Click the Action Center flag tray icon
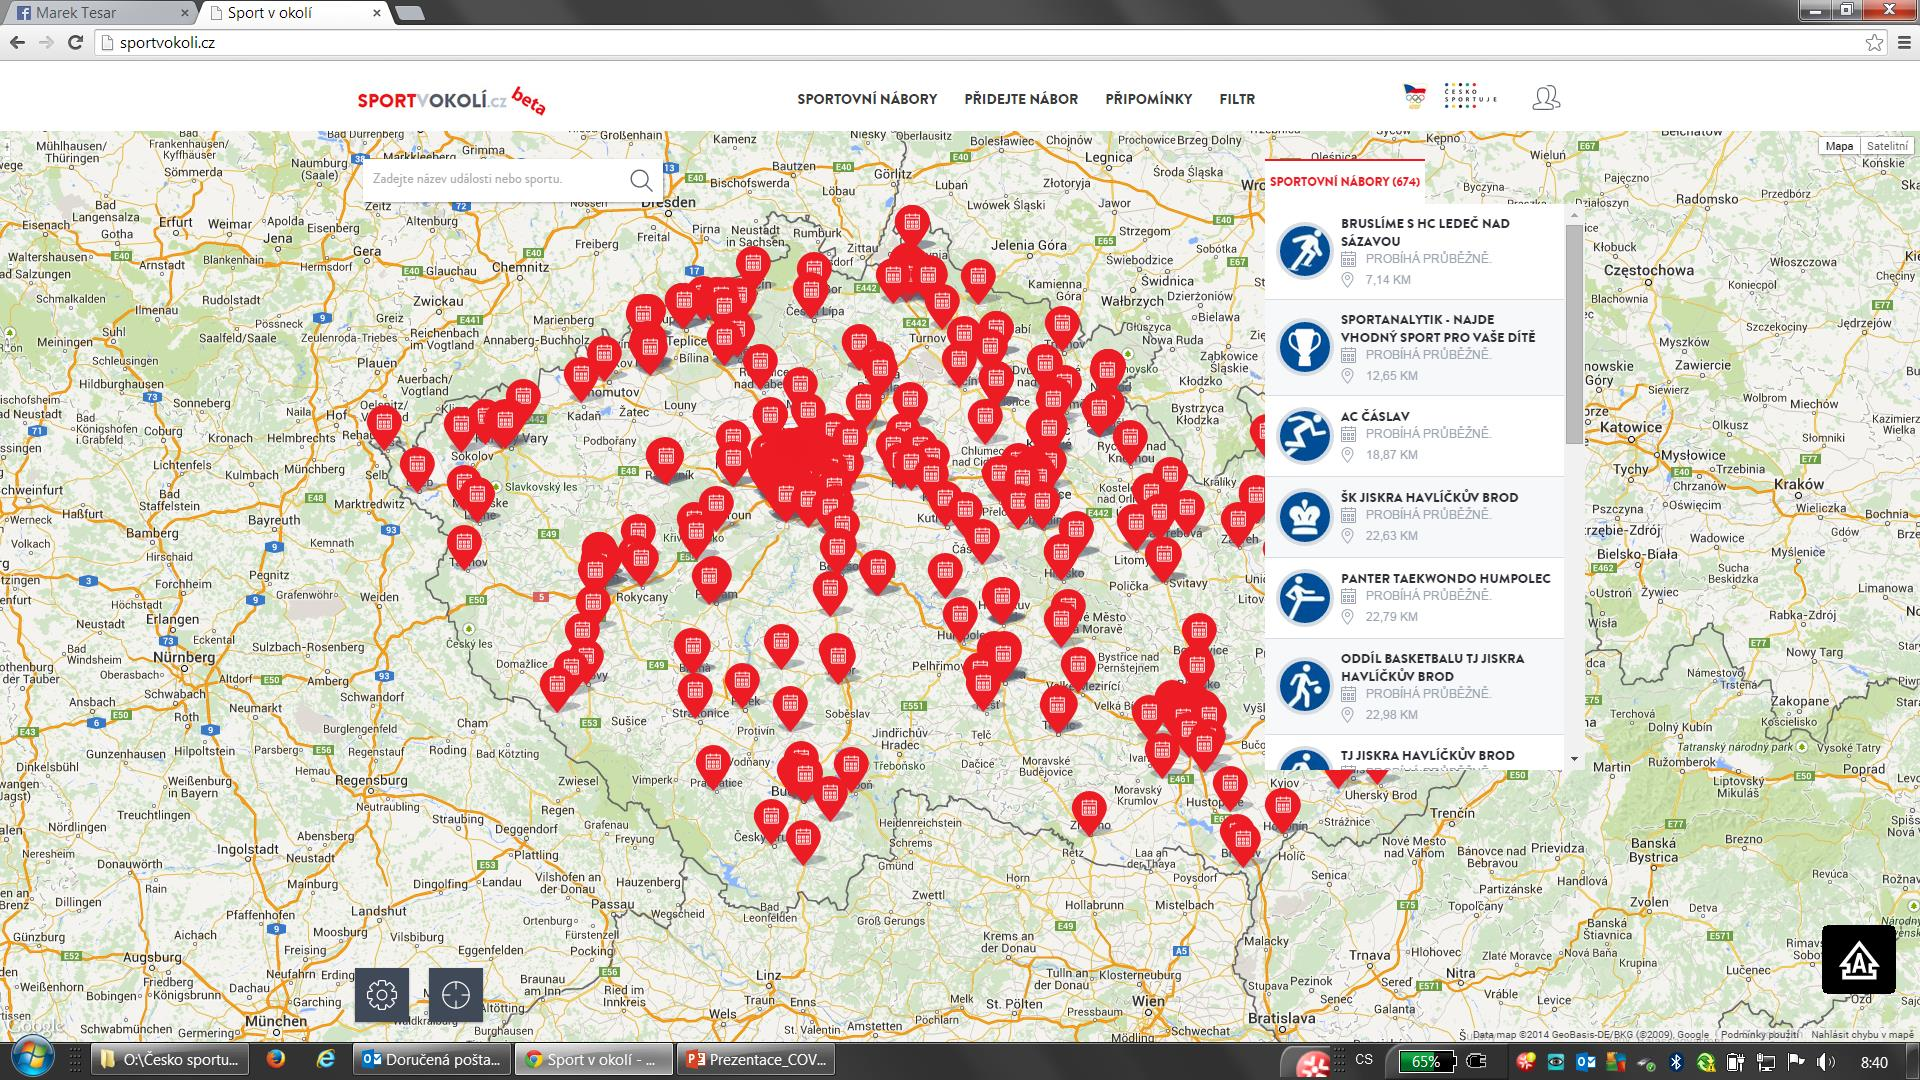Viewport: 1920px width, 1080px height. click(1796, 1062)
